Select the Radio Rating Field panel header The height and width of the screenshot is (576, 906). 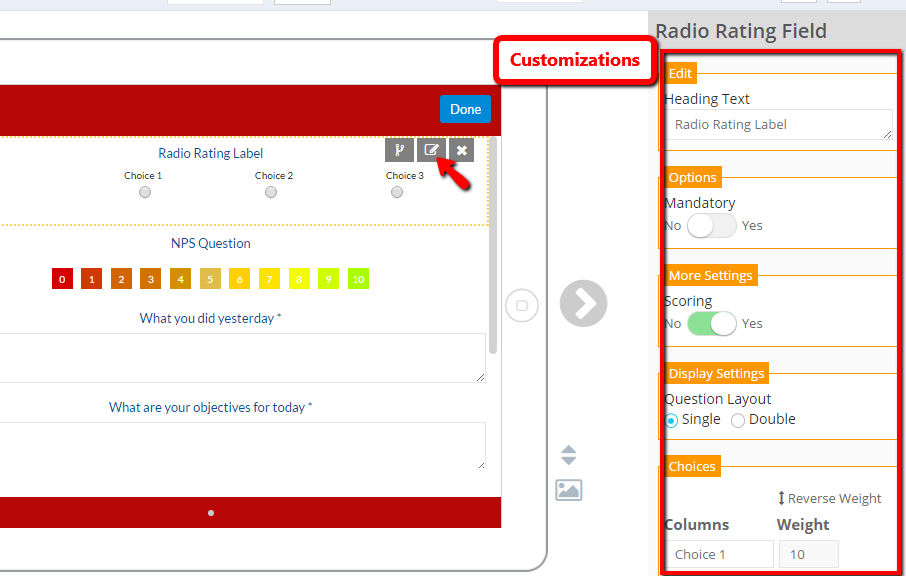[x=741, y=31]
